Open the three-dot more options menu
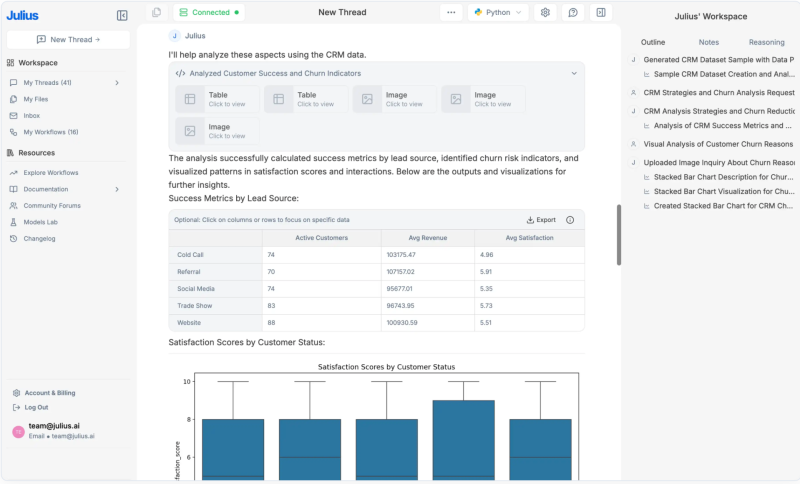Screen dimensions: 800x484 click(x=451, y=13)
